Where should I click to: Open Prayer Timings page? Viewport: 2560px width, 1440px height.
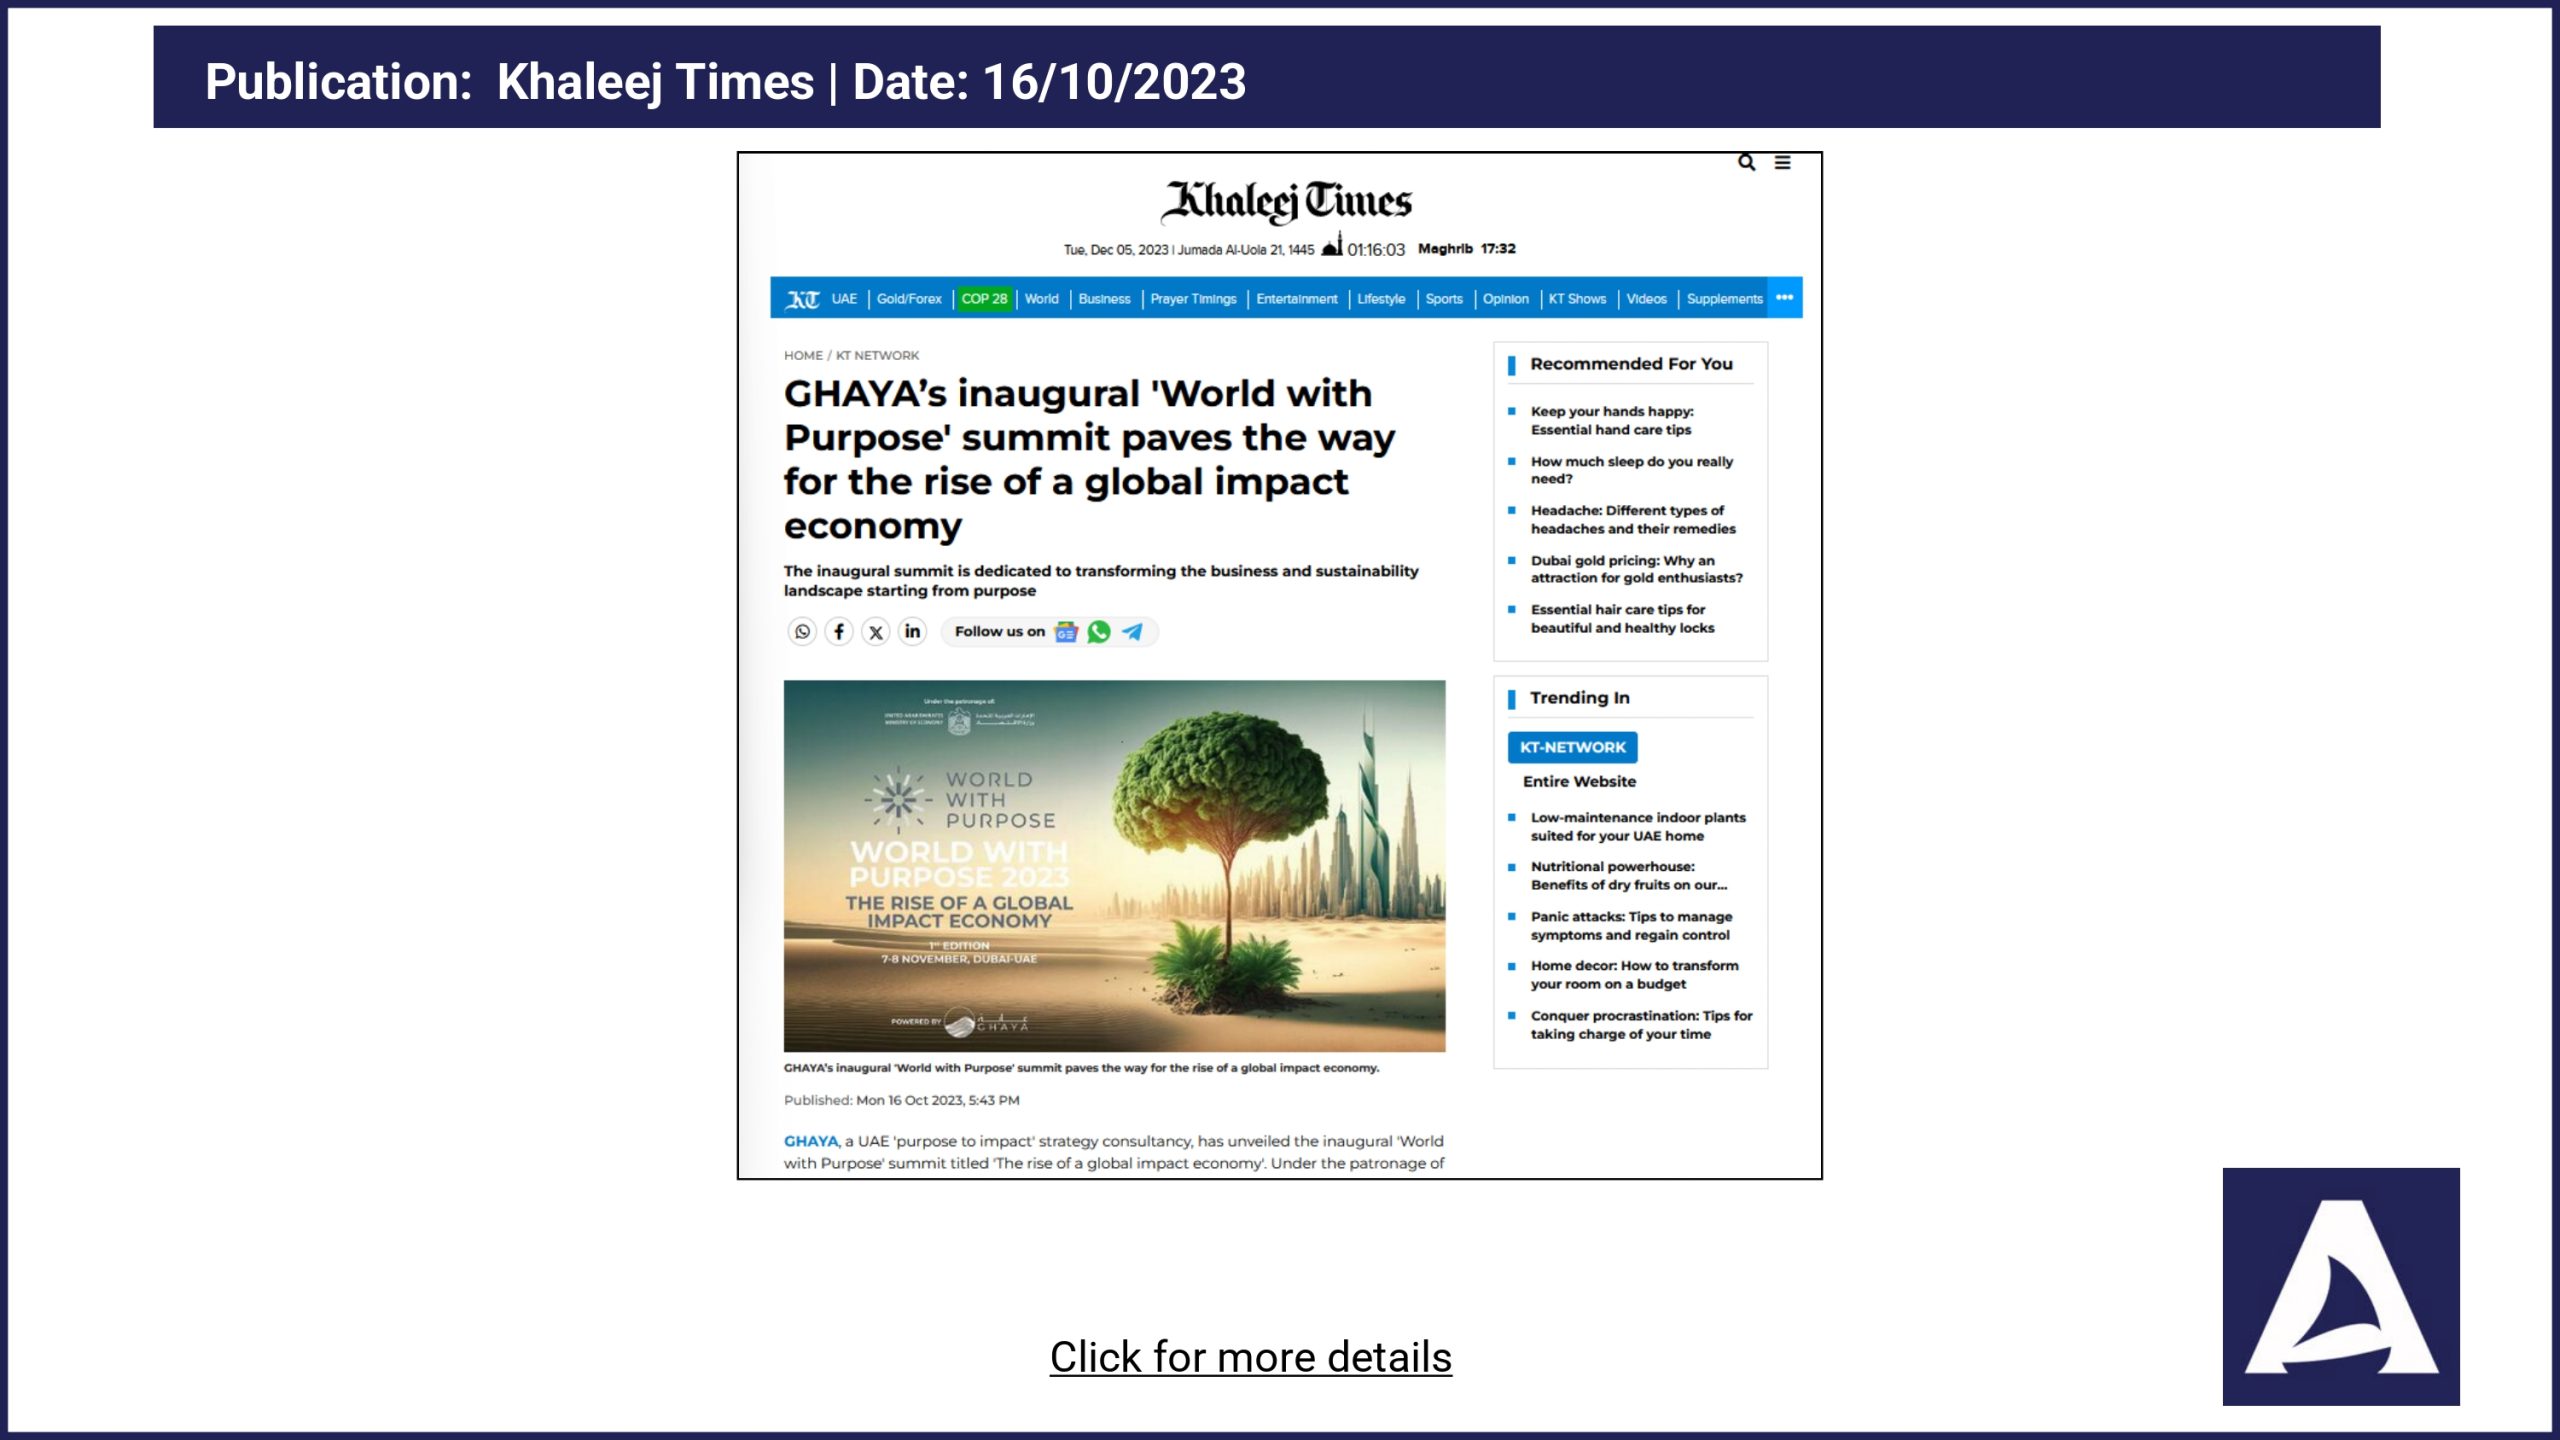[1193, 299]
